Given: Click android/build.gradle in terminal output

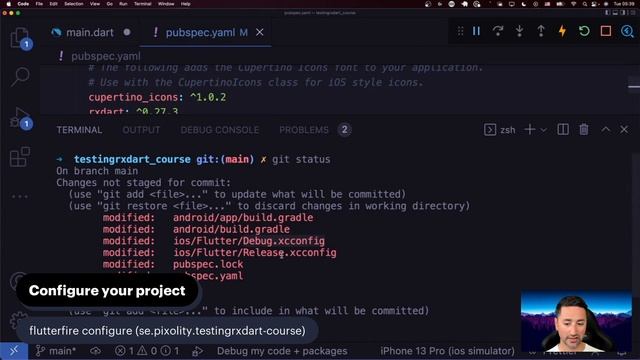Looking at the screenshot, I should tap(231, 229).
